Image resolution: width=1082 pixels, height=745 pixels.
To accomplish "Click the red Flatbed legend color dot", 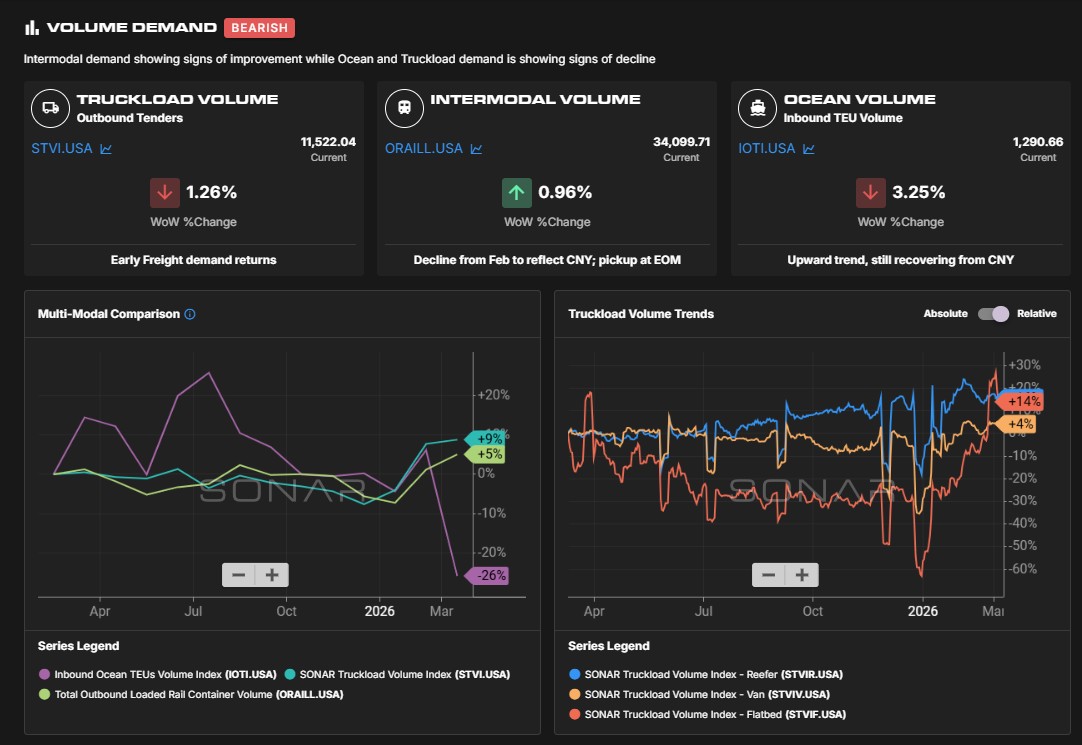I will pyautogui.click(x=574, y=715).
